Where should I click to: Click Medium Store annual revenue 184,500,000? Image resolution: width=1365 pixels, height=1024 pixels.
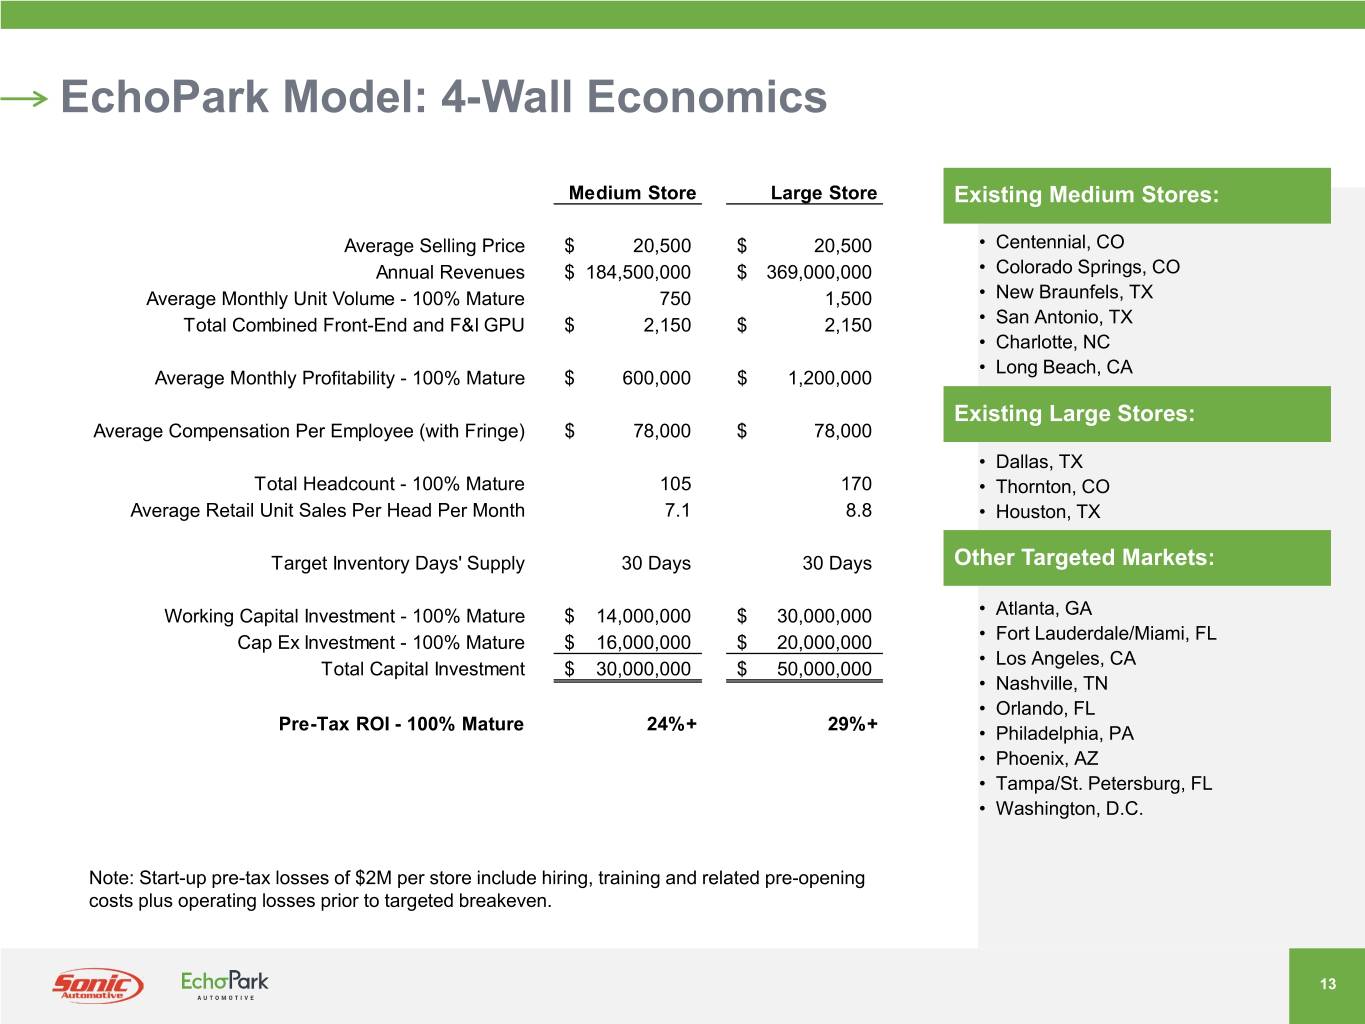click(x=638, y=272)
